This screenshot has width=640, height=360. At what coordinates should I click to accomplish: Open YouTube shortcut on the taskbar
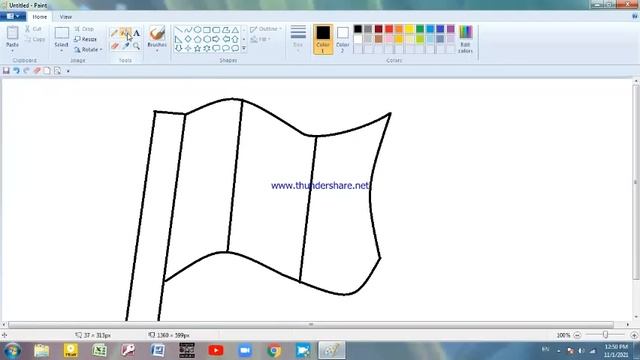coord(216,350)
